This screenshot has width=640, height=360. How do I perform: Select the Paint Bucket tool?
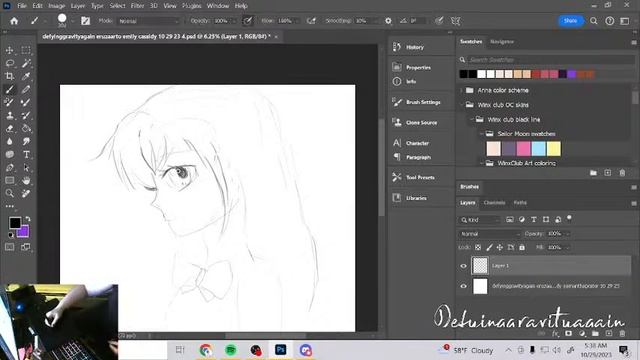(x=26, y=129)
